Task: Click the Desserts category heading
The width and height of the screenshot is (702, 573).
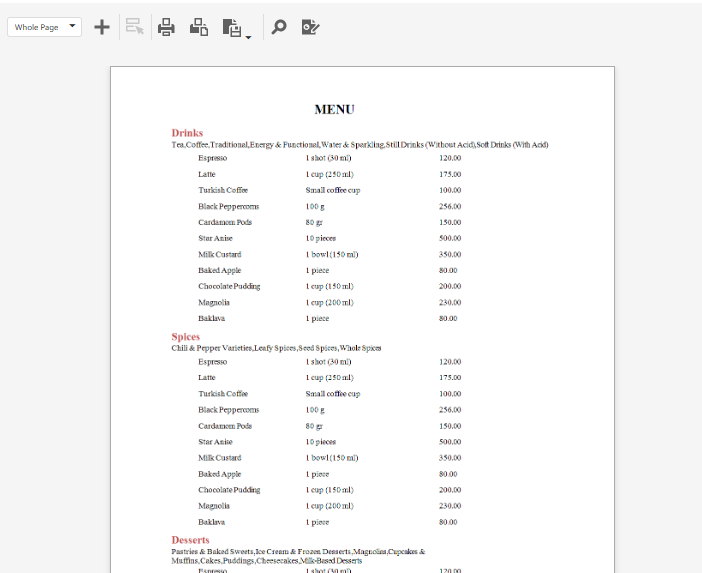Action: 190,540
